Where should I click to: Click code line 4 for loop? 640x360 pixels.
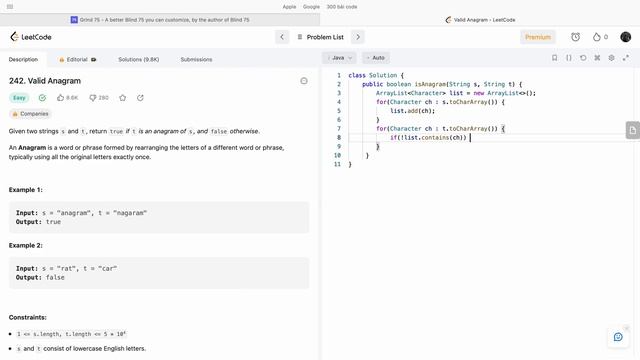click(440, 102)
